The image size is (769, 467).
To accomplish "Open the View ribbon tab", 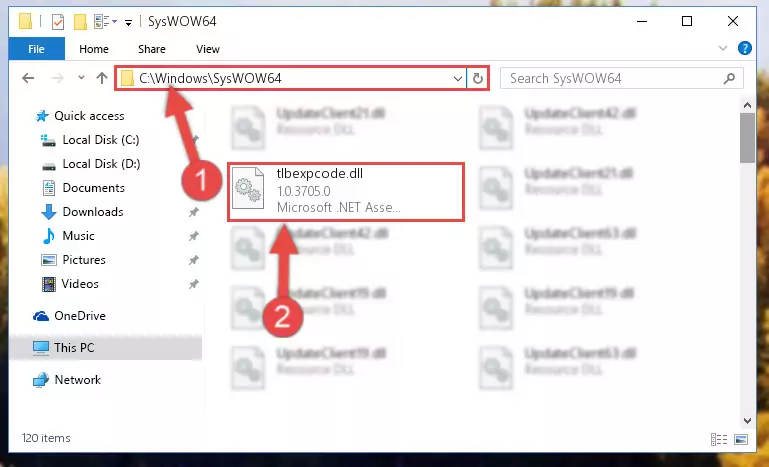I will (x=208, y=49).
